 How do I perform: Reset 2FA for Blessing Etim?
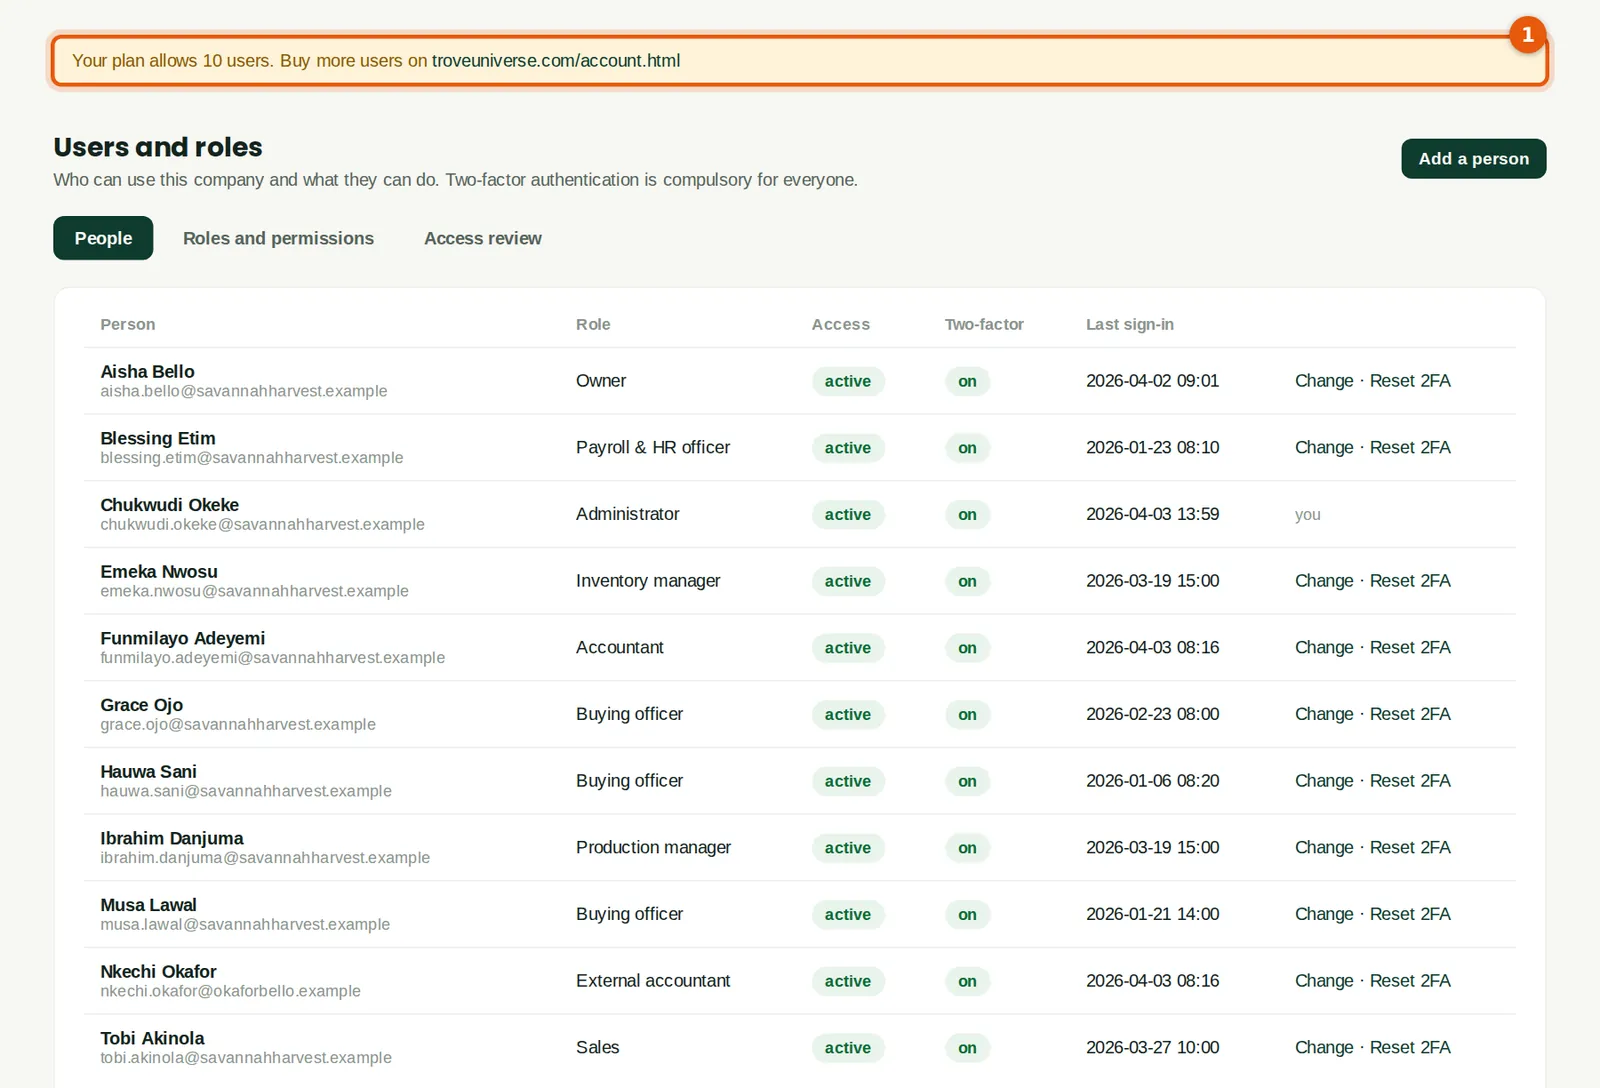(x=1410, y=448)
